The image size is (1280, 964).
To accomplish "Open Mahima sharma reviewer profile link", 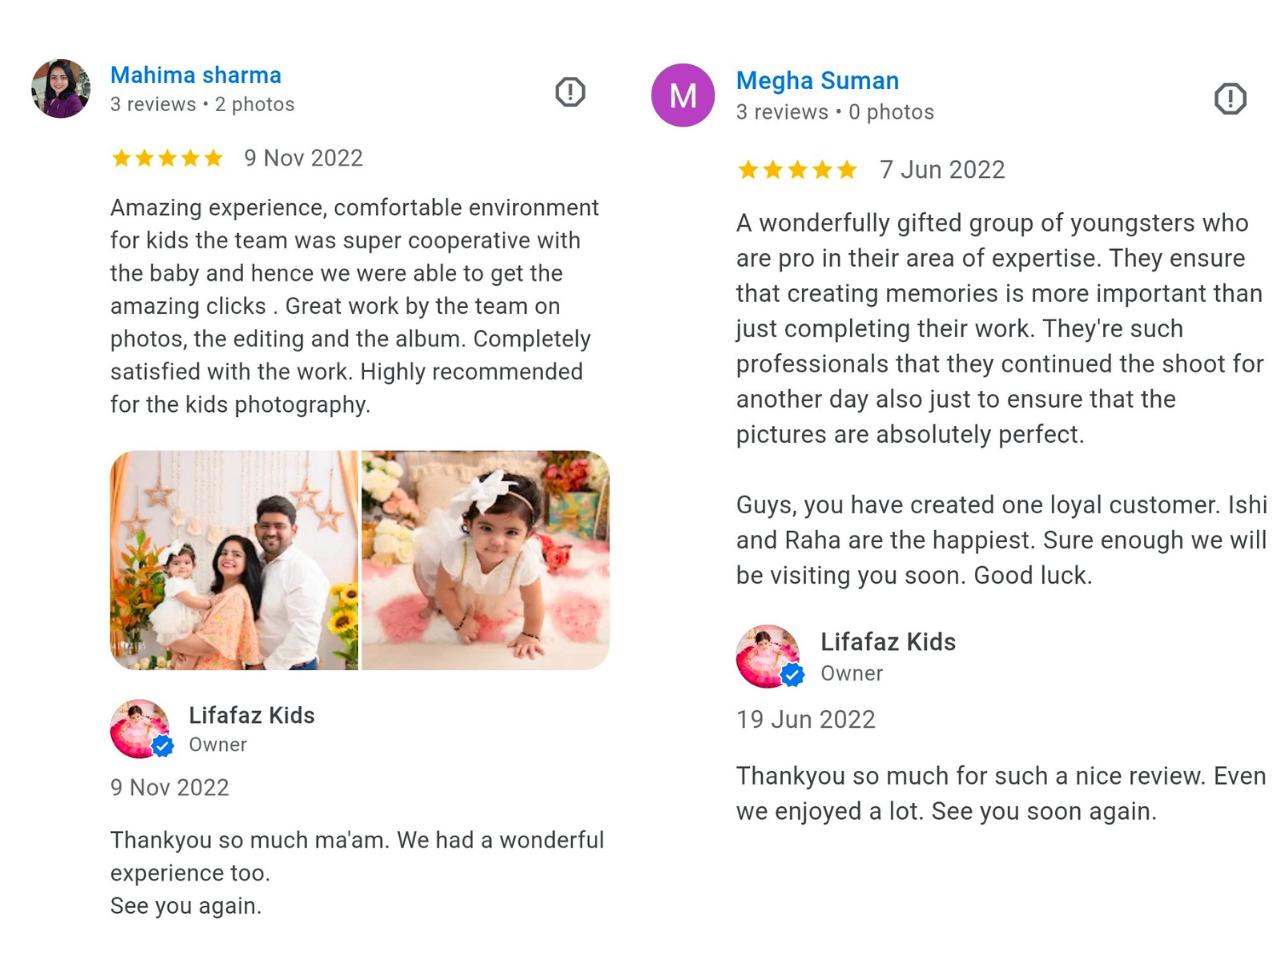I will (196, 75).
